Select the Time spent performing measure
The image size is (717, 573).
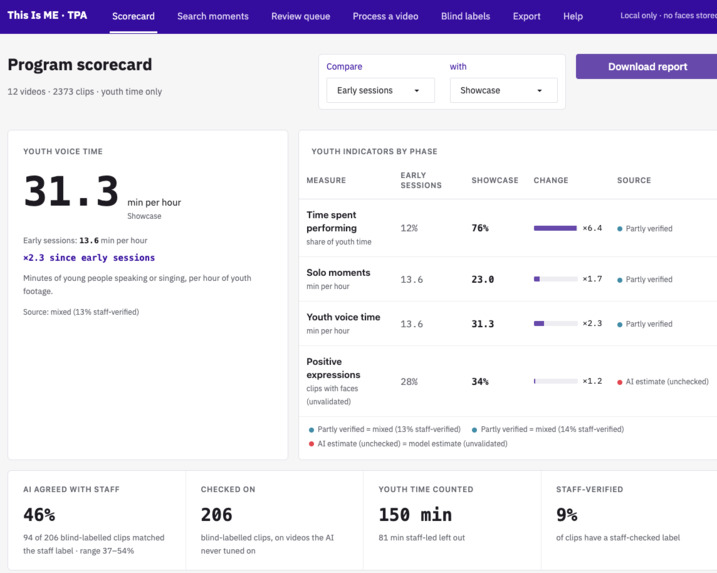click(332, 221)
